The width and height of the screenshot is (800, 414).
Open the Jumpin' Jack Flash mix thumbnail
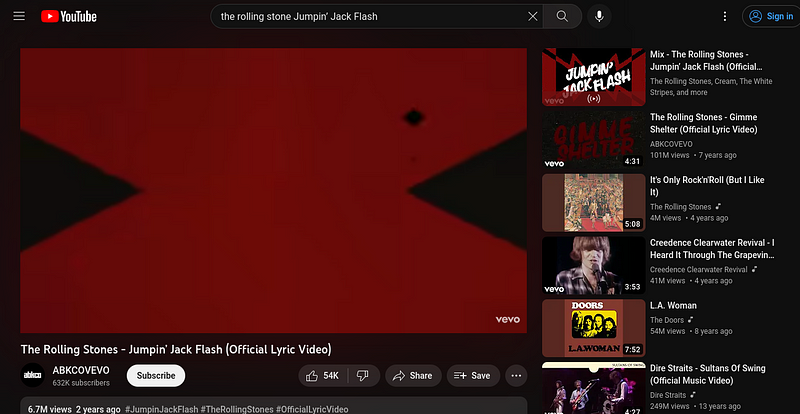[x=593, y=77]
